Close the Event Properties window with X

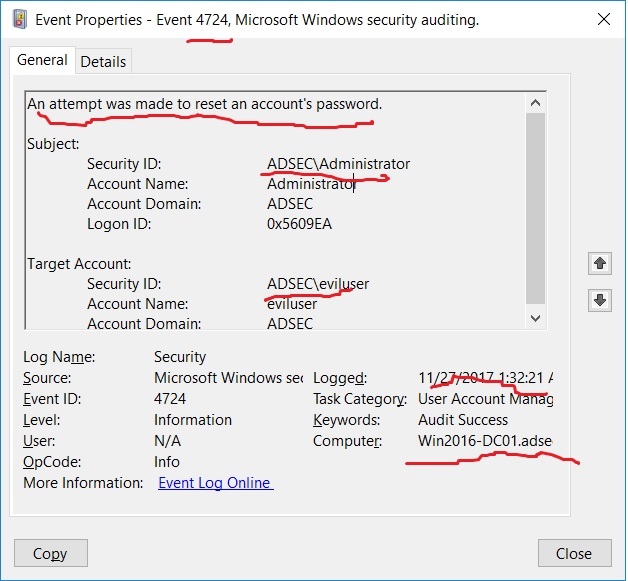[x=602, y=19]
